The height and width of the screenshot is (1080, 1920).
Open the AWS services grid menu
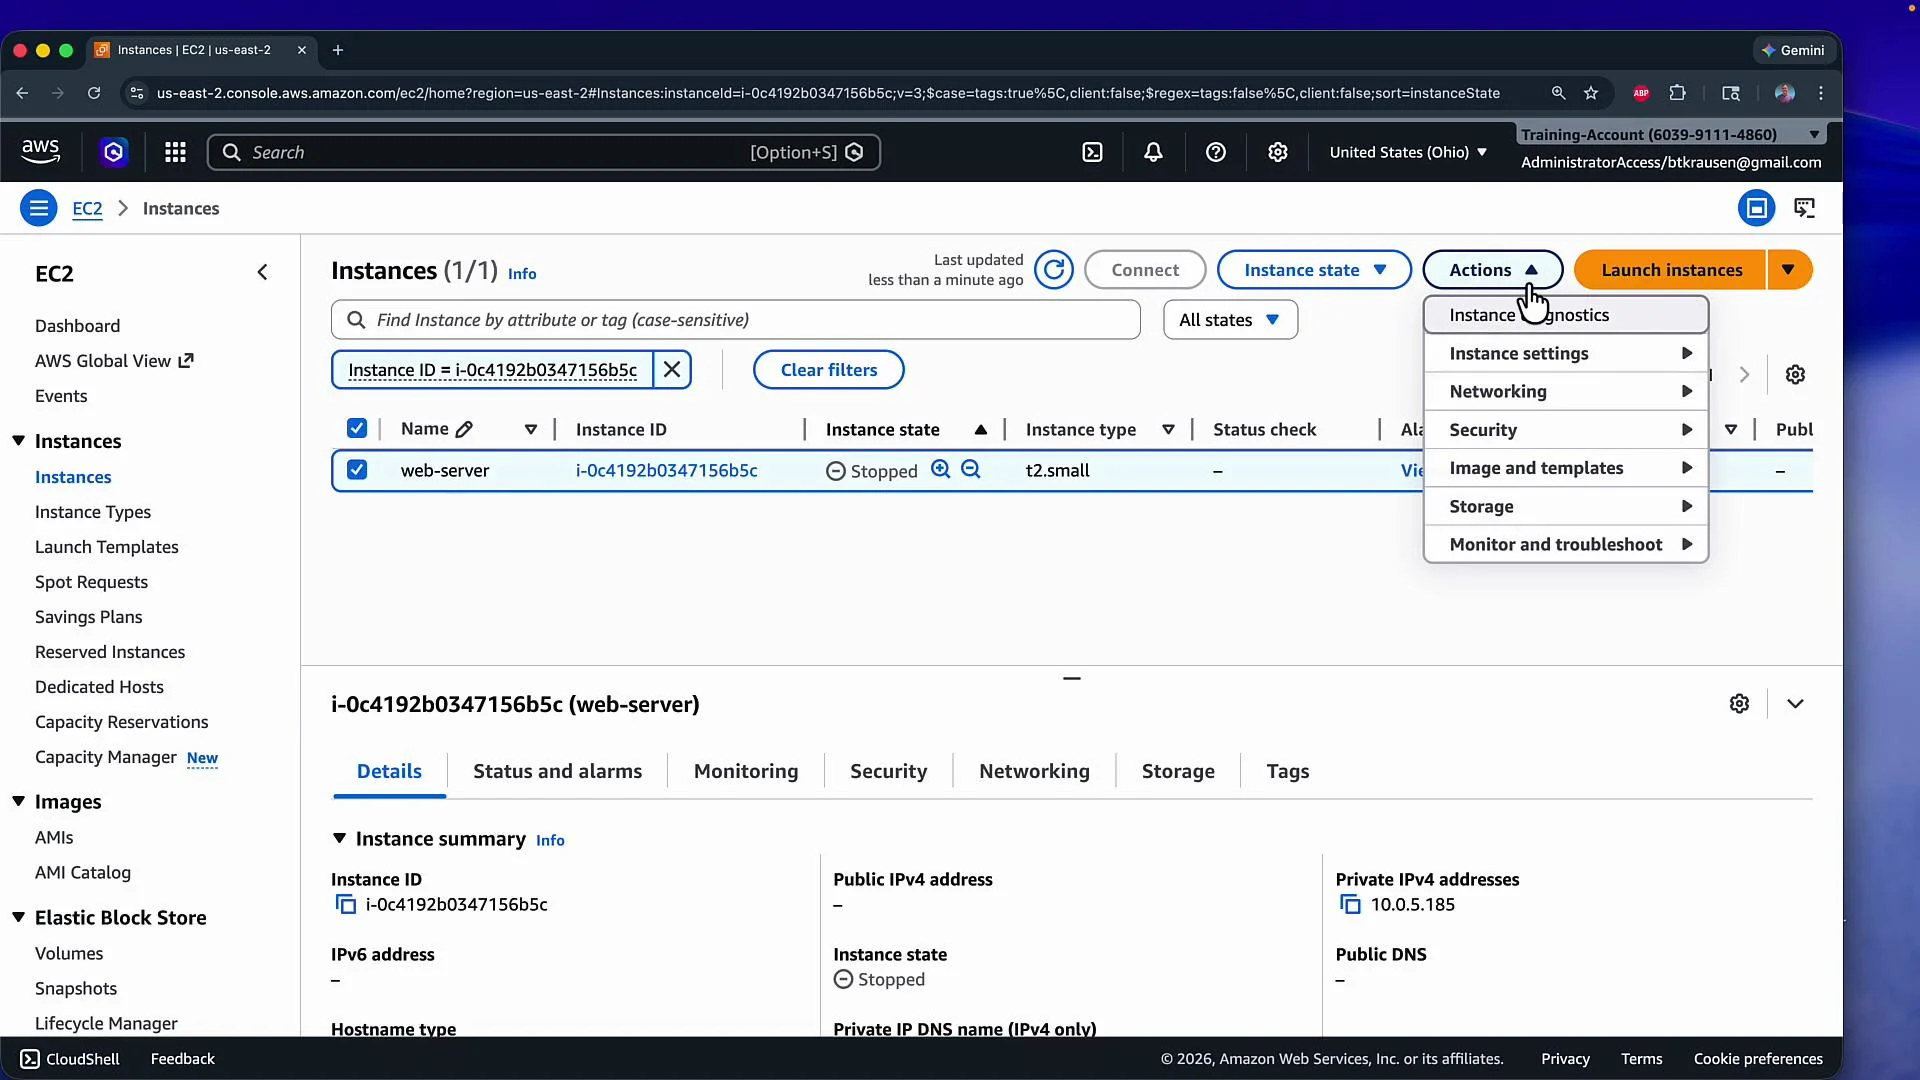175,152
